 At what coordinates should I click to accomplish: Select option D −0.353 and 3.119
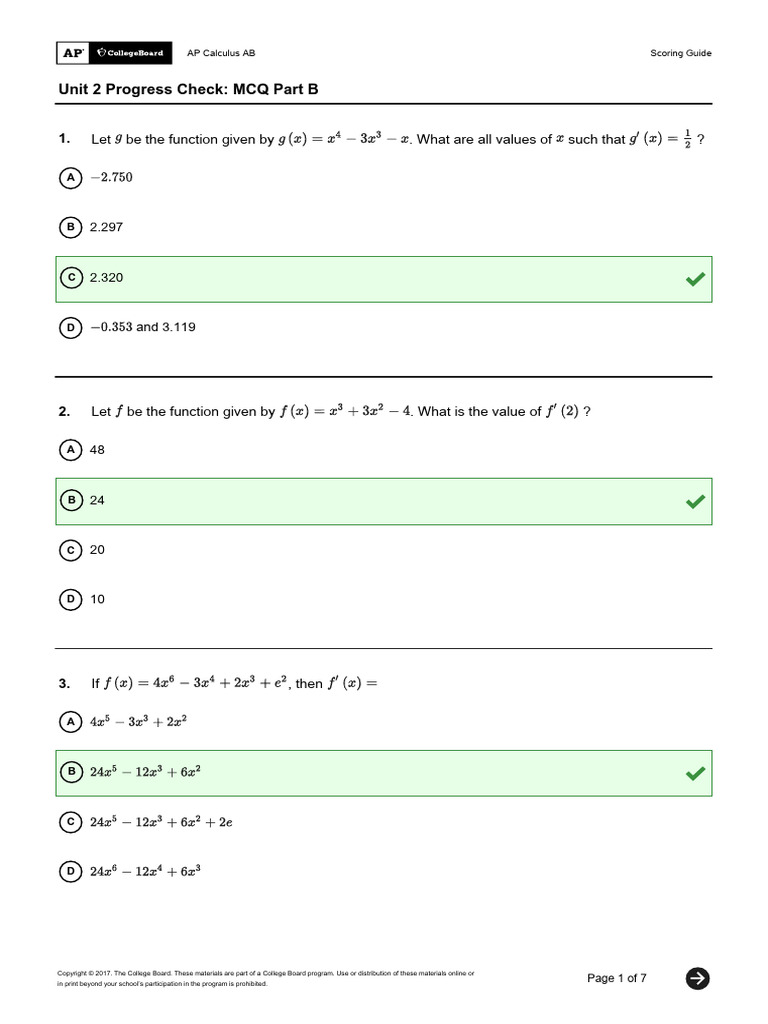tap(71, 327)
